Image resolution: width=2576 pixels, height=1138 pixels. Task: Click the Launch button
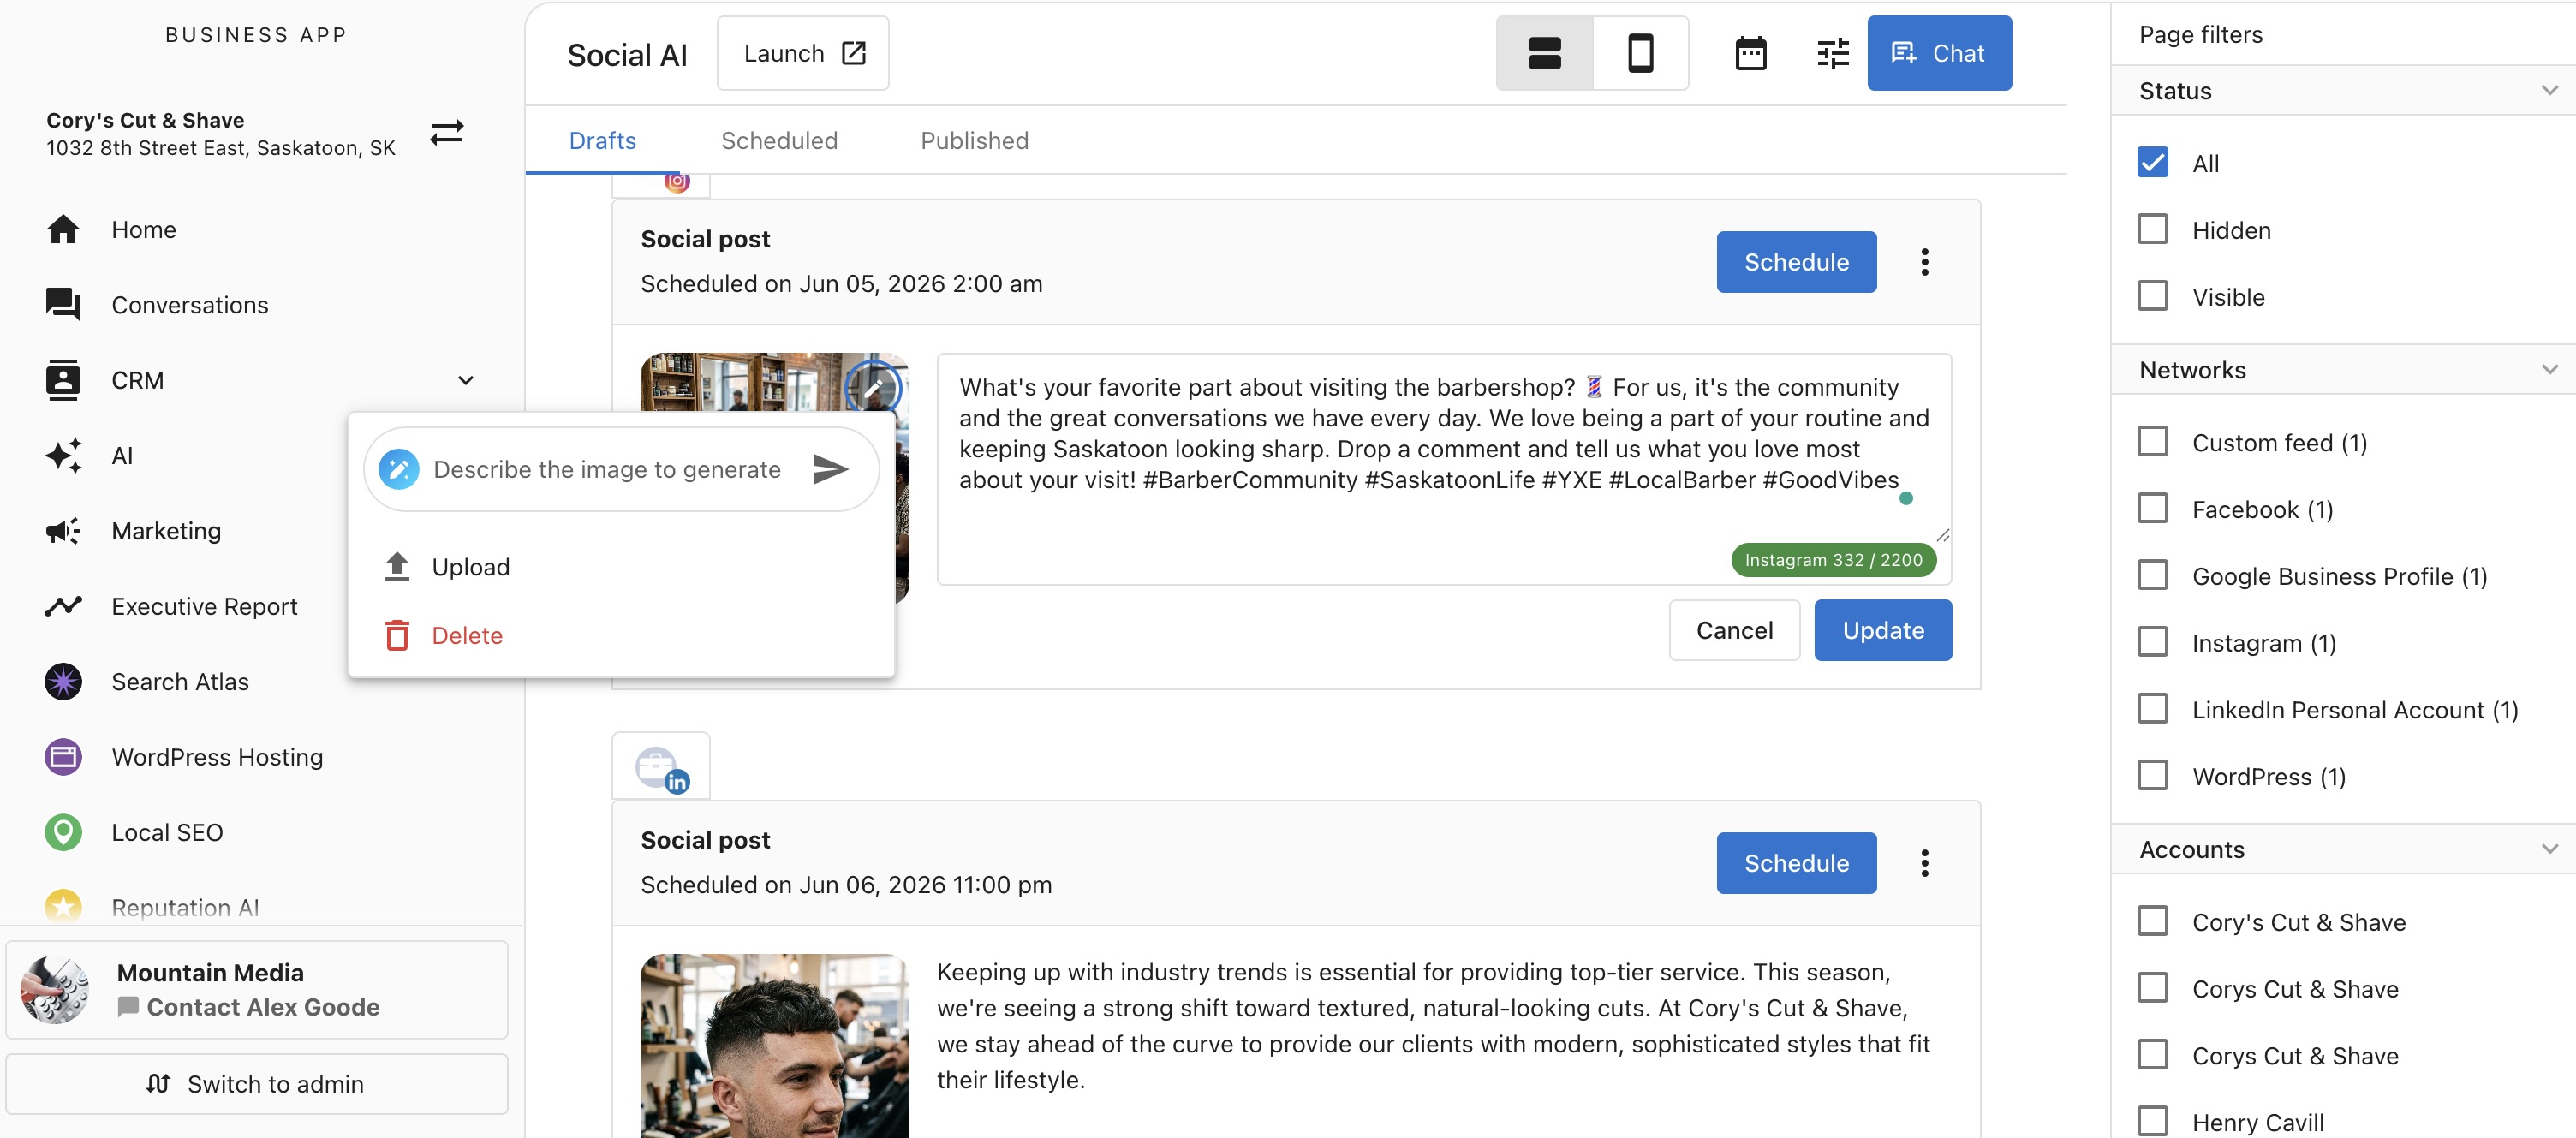click(803, 53)
